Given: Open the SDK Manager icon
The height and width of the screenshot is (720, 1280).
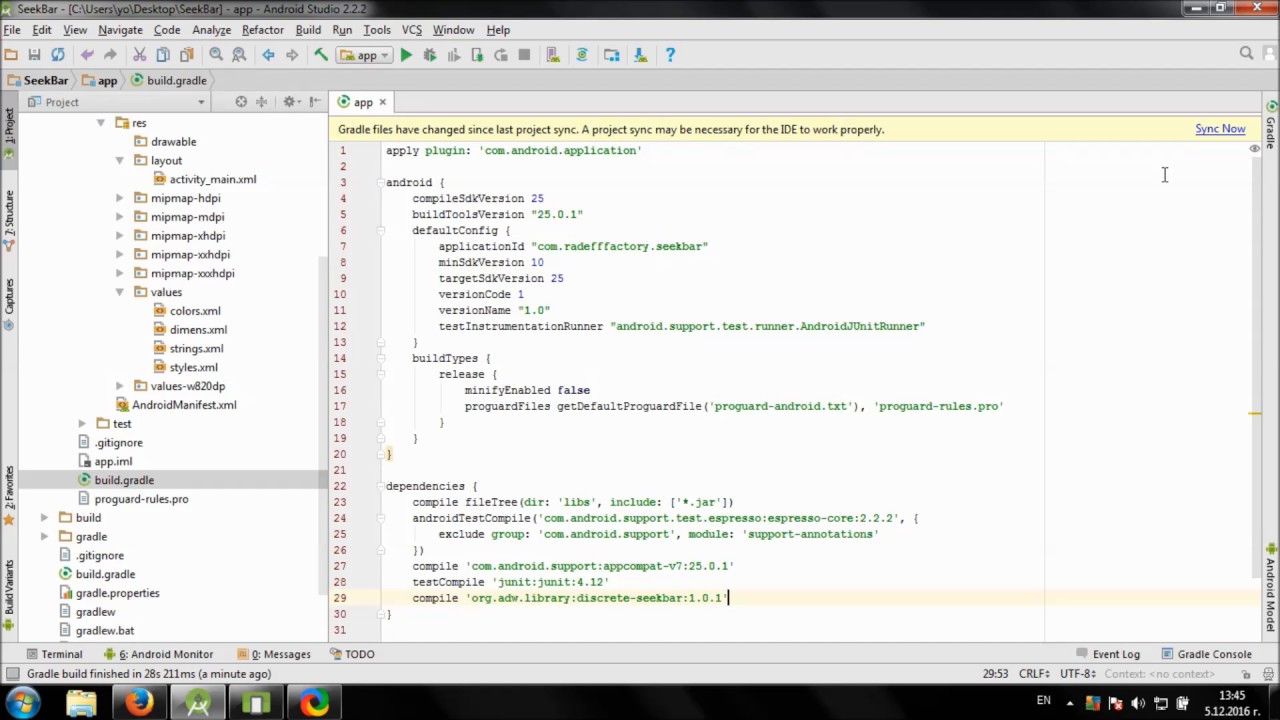Looking at the screenshot, I should coord(641,55).
